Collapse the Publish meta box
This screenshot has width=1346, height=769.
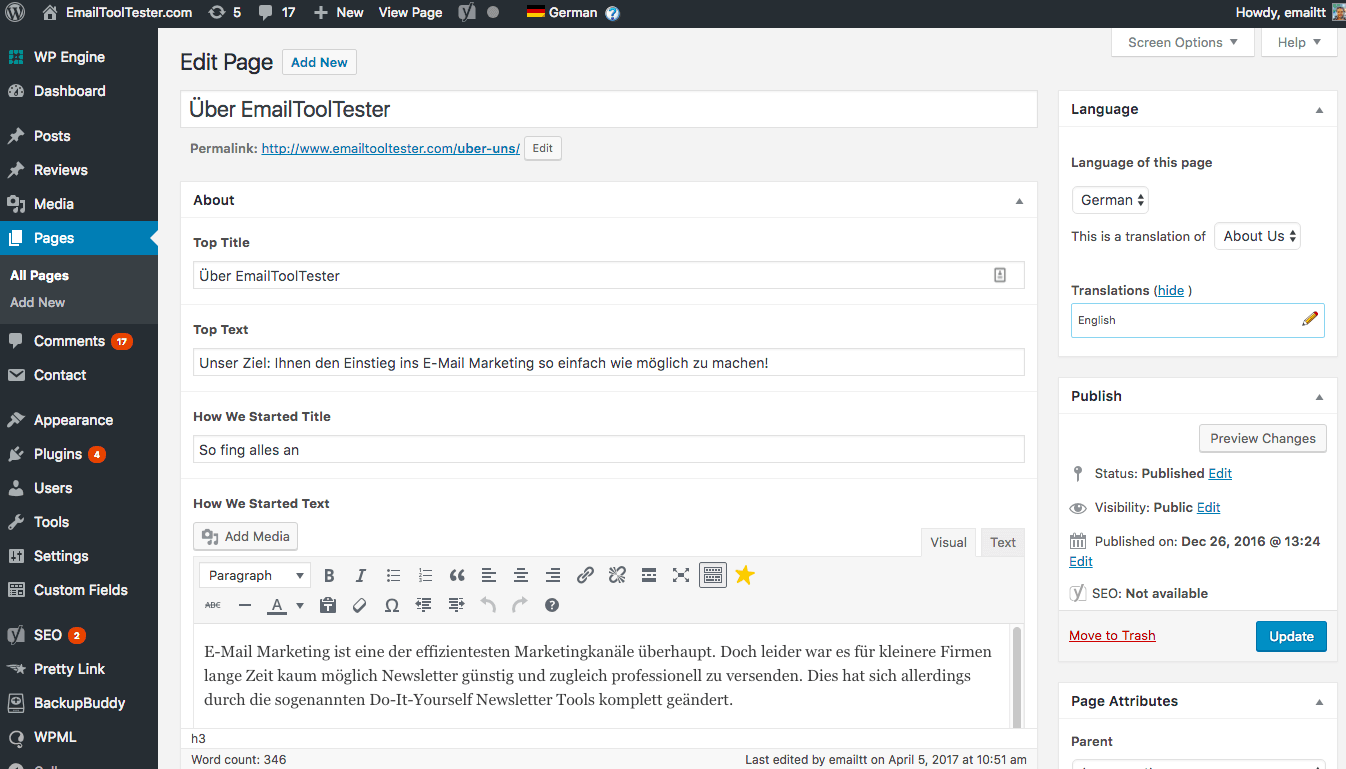pos(1319,397)
